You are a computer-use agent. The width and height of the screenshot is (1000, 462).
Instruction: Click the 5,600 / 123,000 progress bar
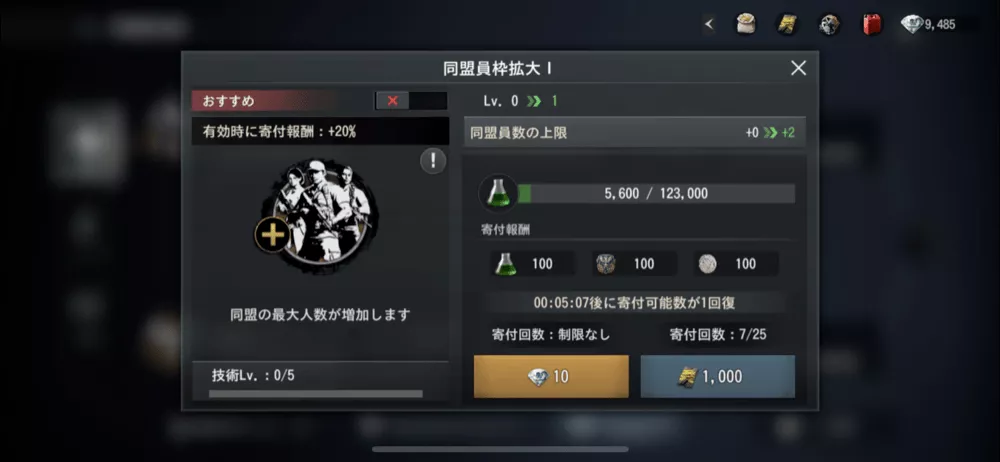656,194
